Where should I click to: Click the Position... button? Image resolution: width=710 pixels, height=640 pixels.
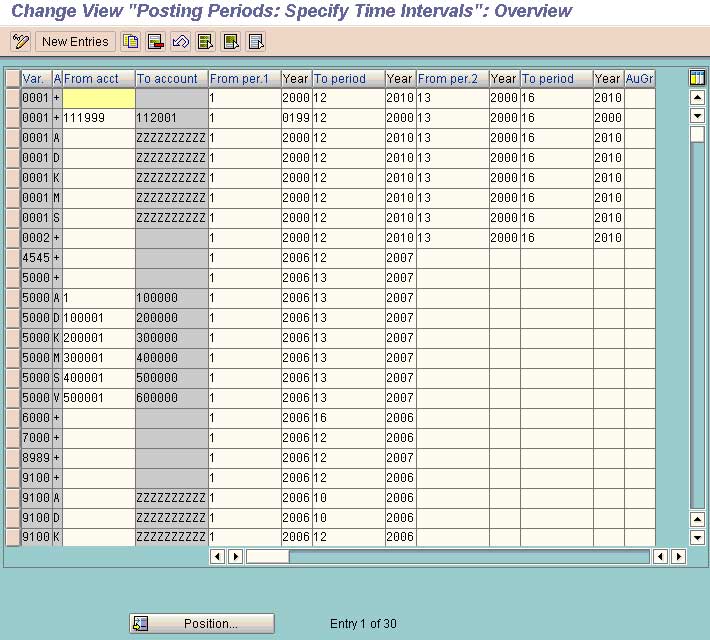pos(201,624)
